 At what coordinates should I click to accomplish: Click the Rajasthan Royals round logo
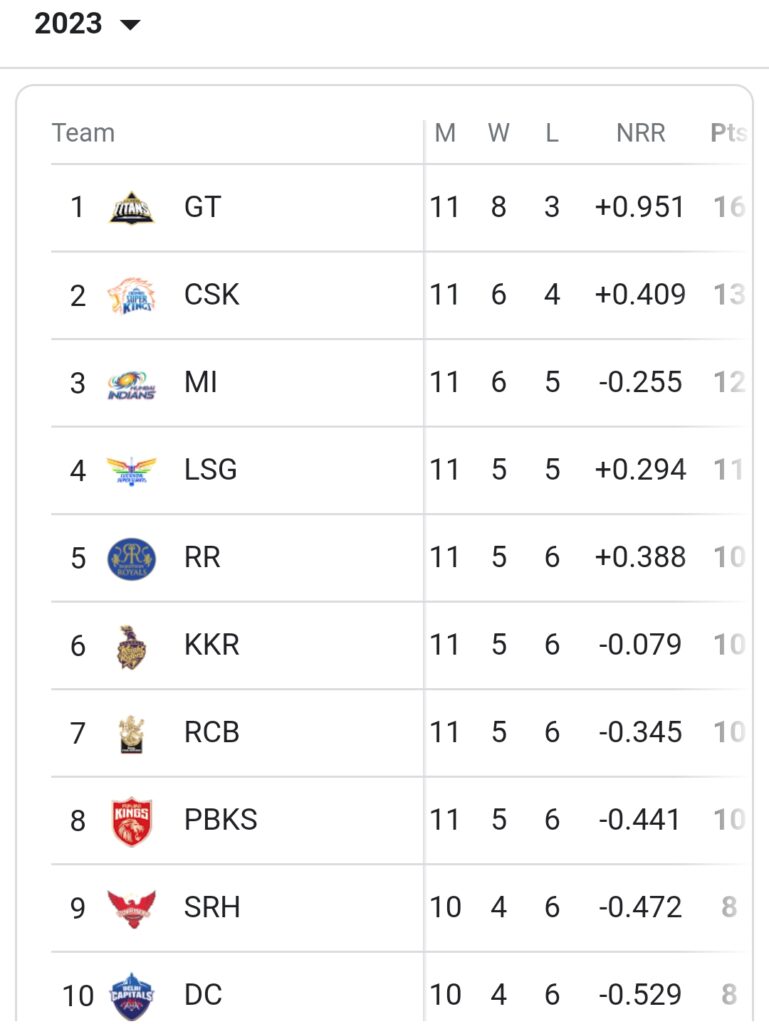tap(131, 559)
